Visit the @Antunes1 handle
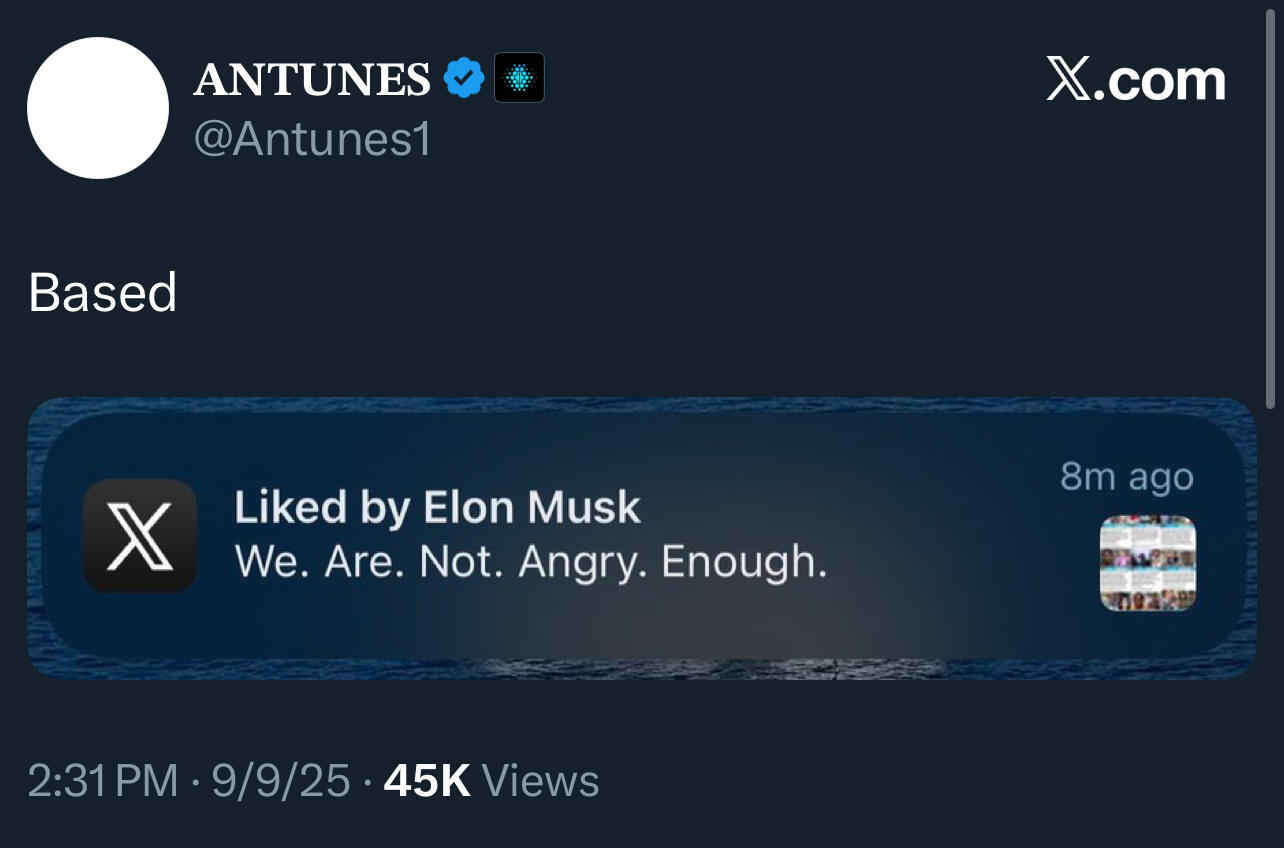 click(x=312, y=139)
